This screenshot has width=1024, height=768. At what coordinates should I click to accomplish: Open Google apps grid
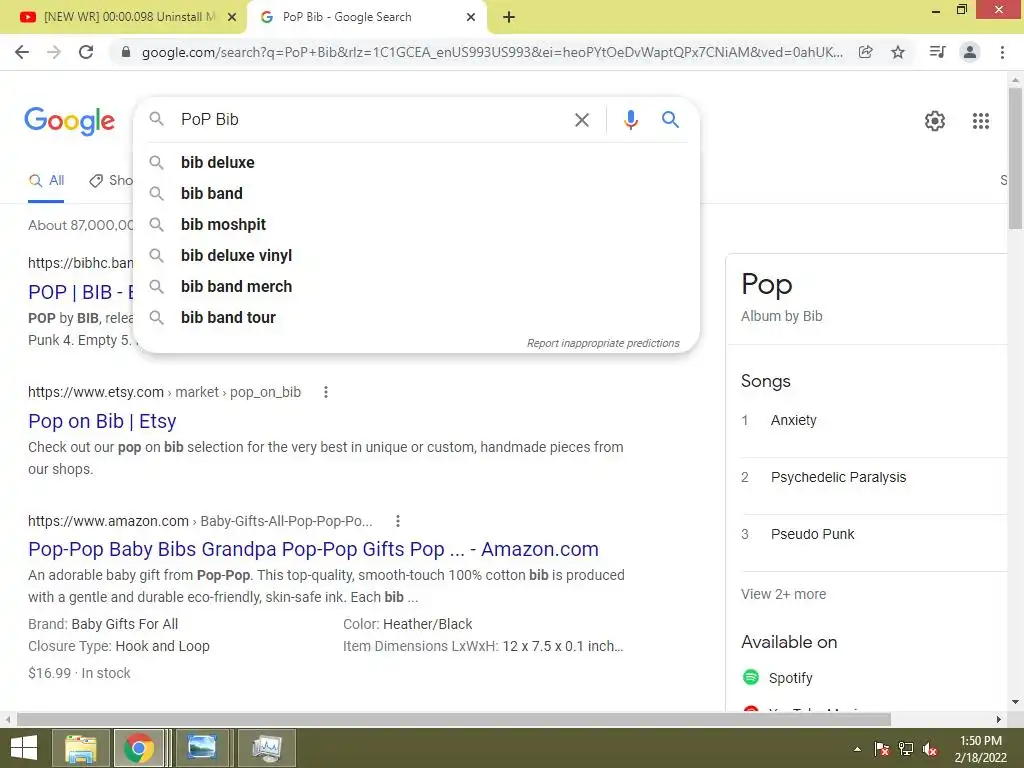point(980,121)
